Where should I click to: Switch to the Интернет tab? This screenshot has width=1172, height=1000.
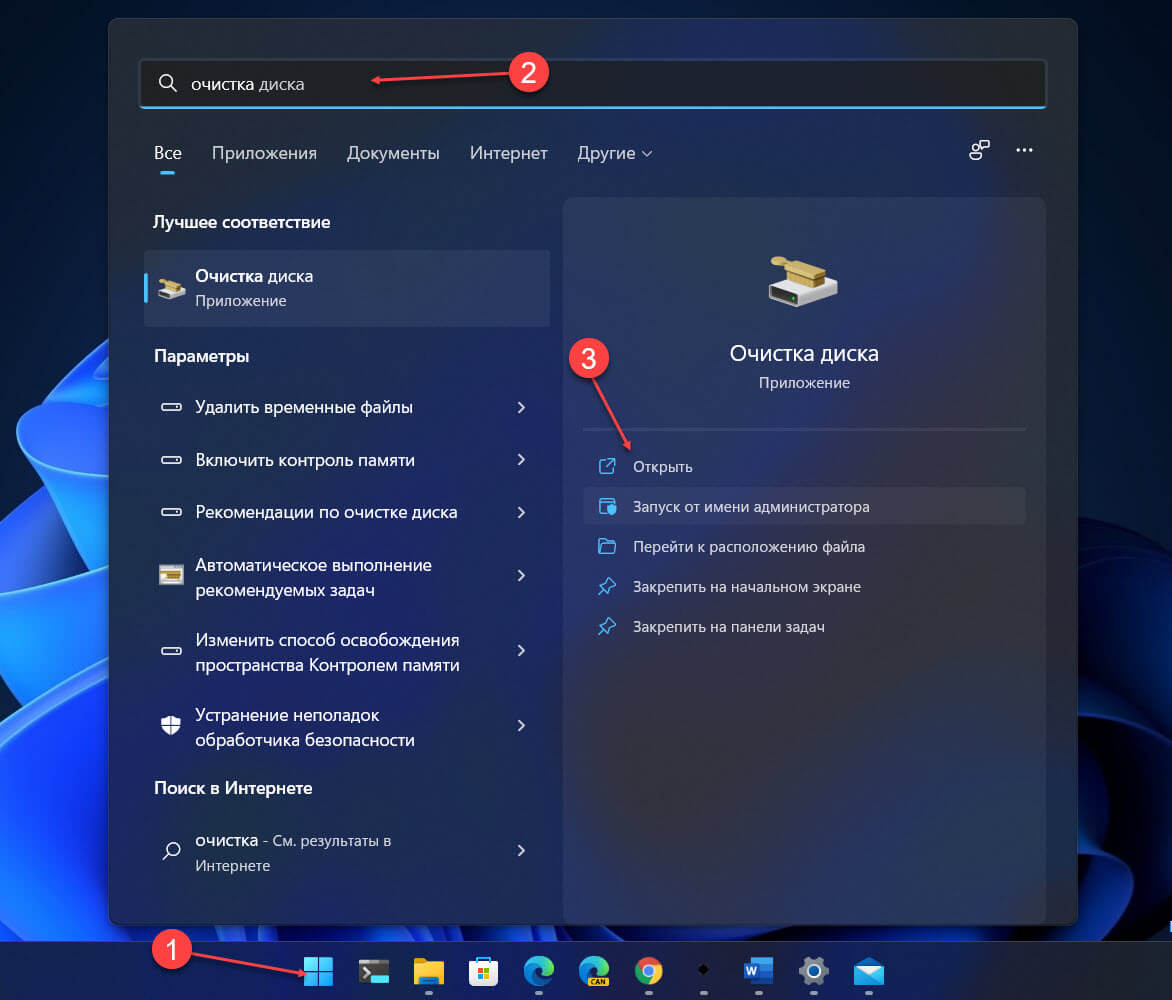tap(508, 153)
